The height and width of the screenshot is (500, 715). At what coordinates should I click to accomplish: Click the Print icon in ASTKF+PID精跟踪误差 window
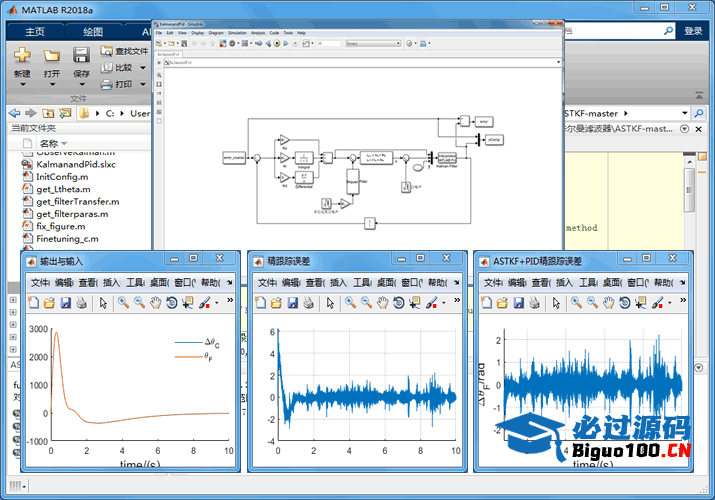[534, 303]
